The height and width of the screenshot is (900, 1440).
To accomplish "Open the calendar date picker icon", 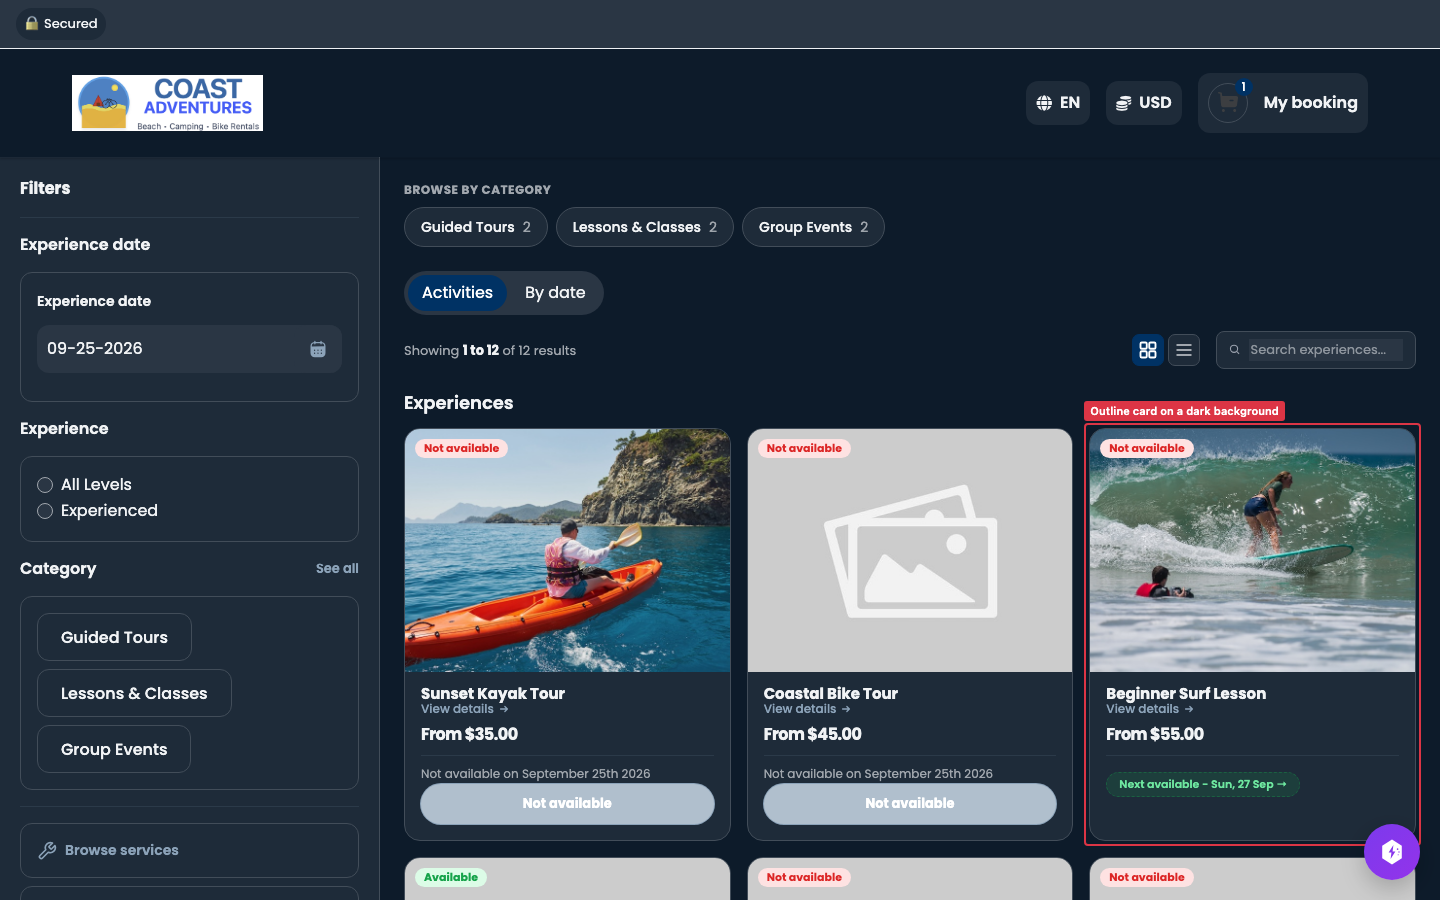I will click(x=318, y=349).
